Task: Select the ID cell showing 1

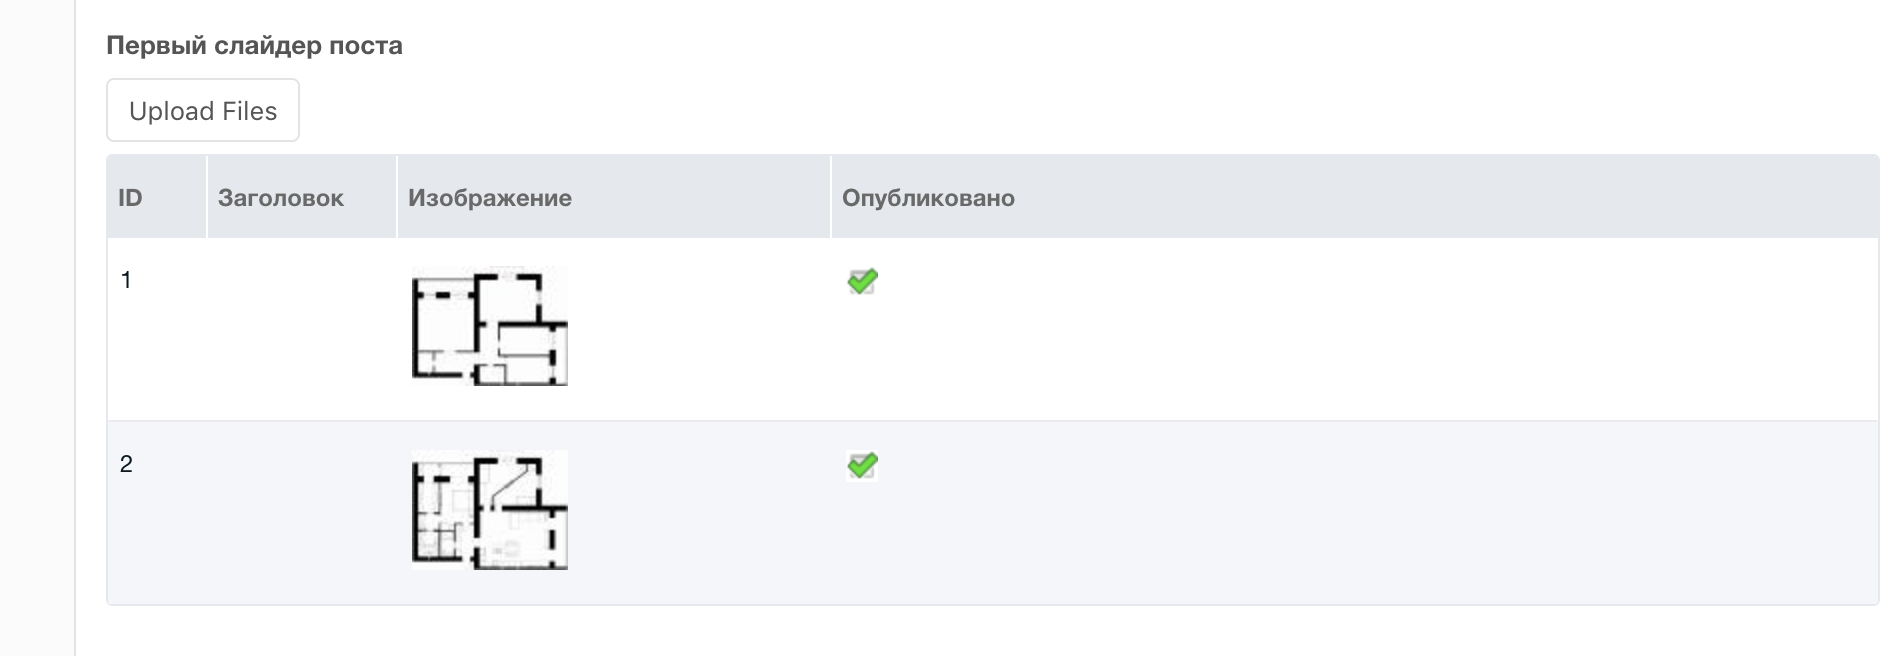Action: point(126,280)
